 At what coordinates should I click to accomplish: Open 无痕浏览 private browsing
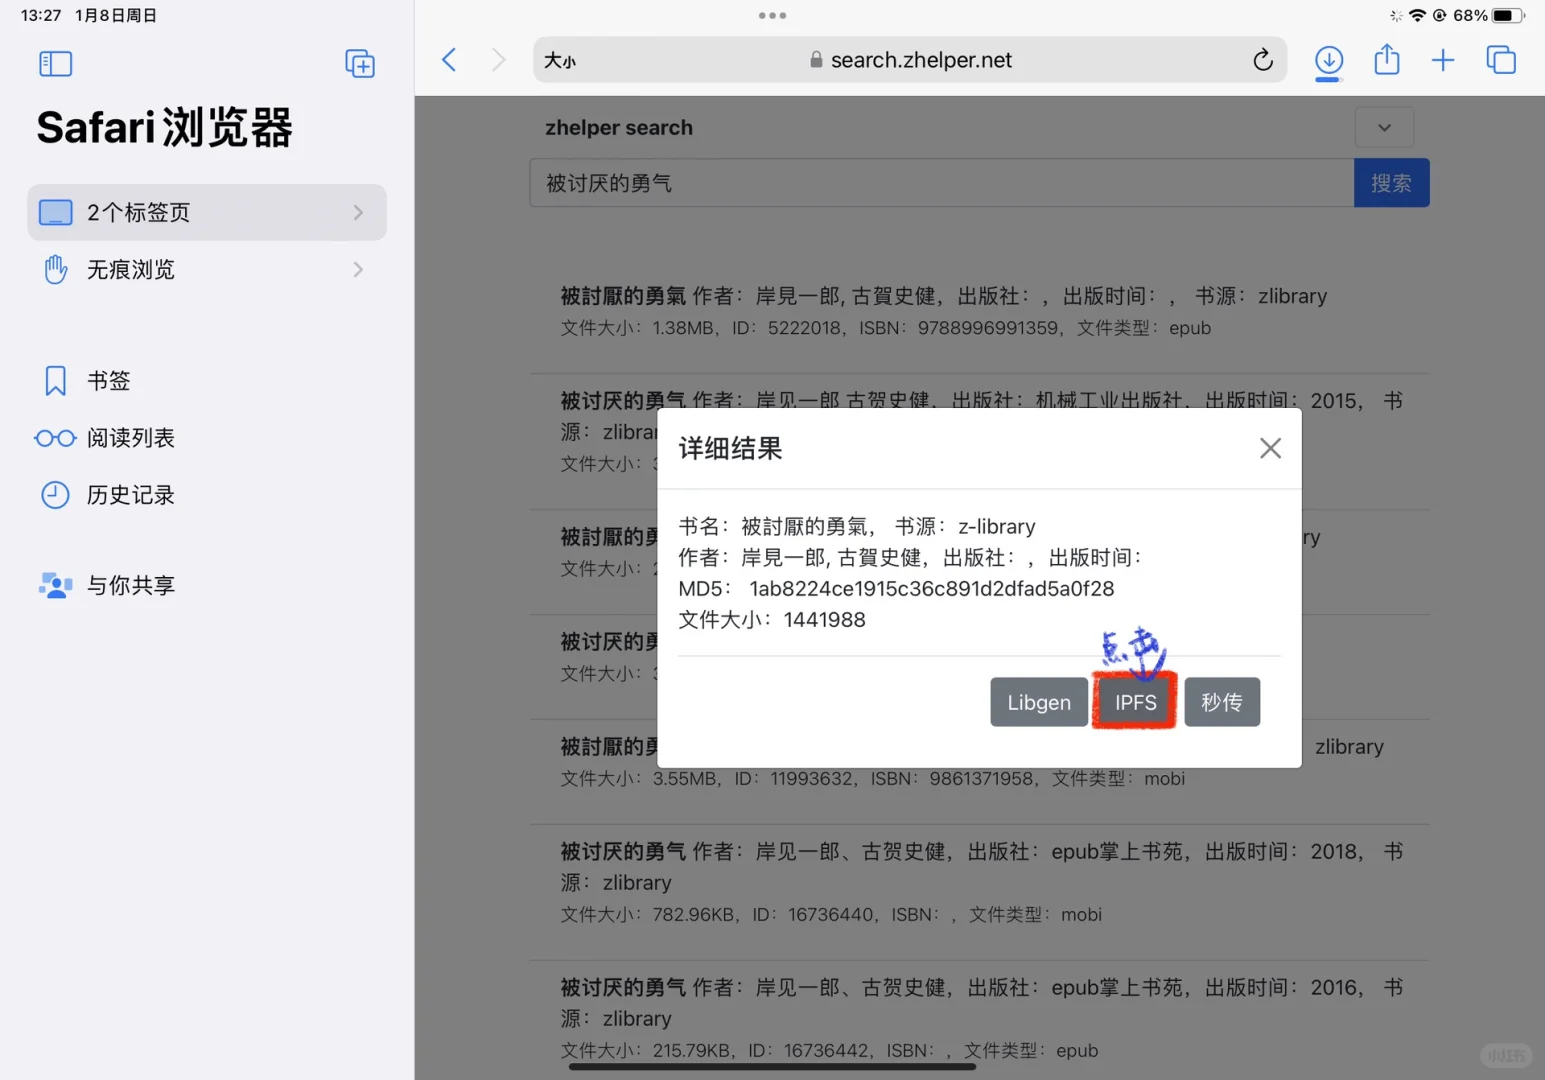tap(207, 269)
